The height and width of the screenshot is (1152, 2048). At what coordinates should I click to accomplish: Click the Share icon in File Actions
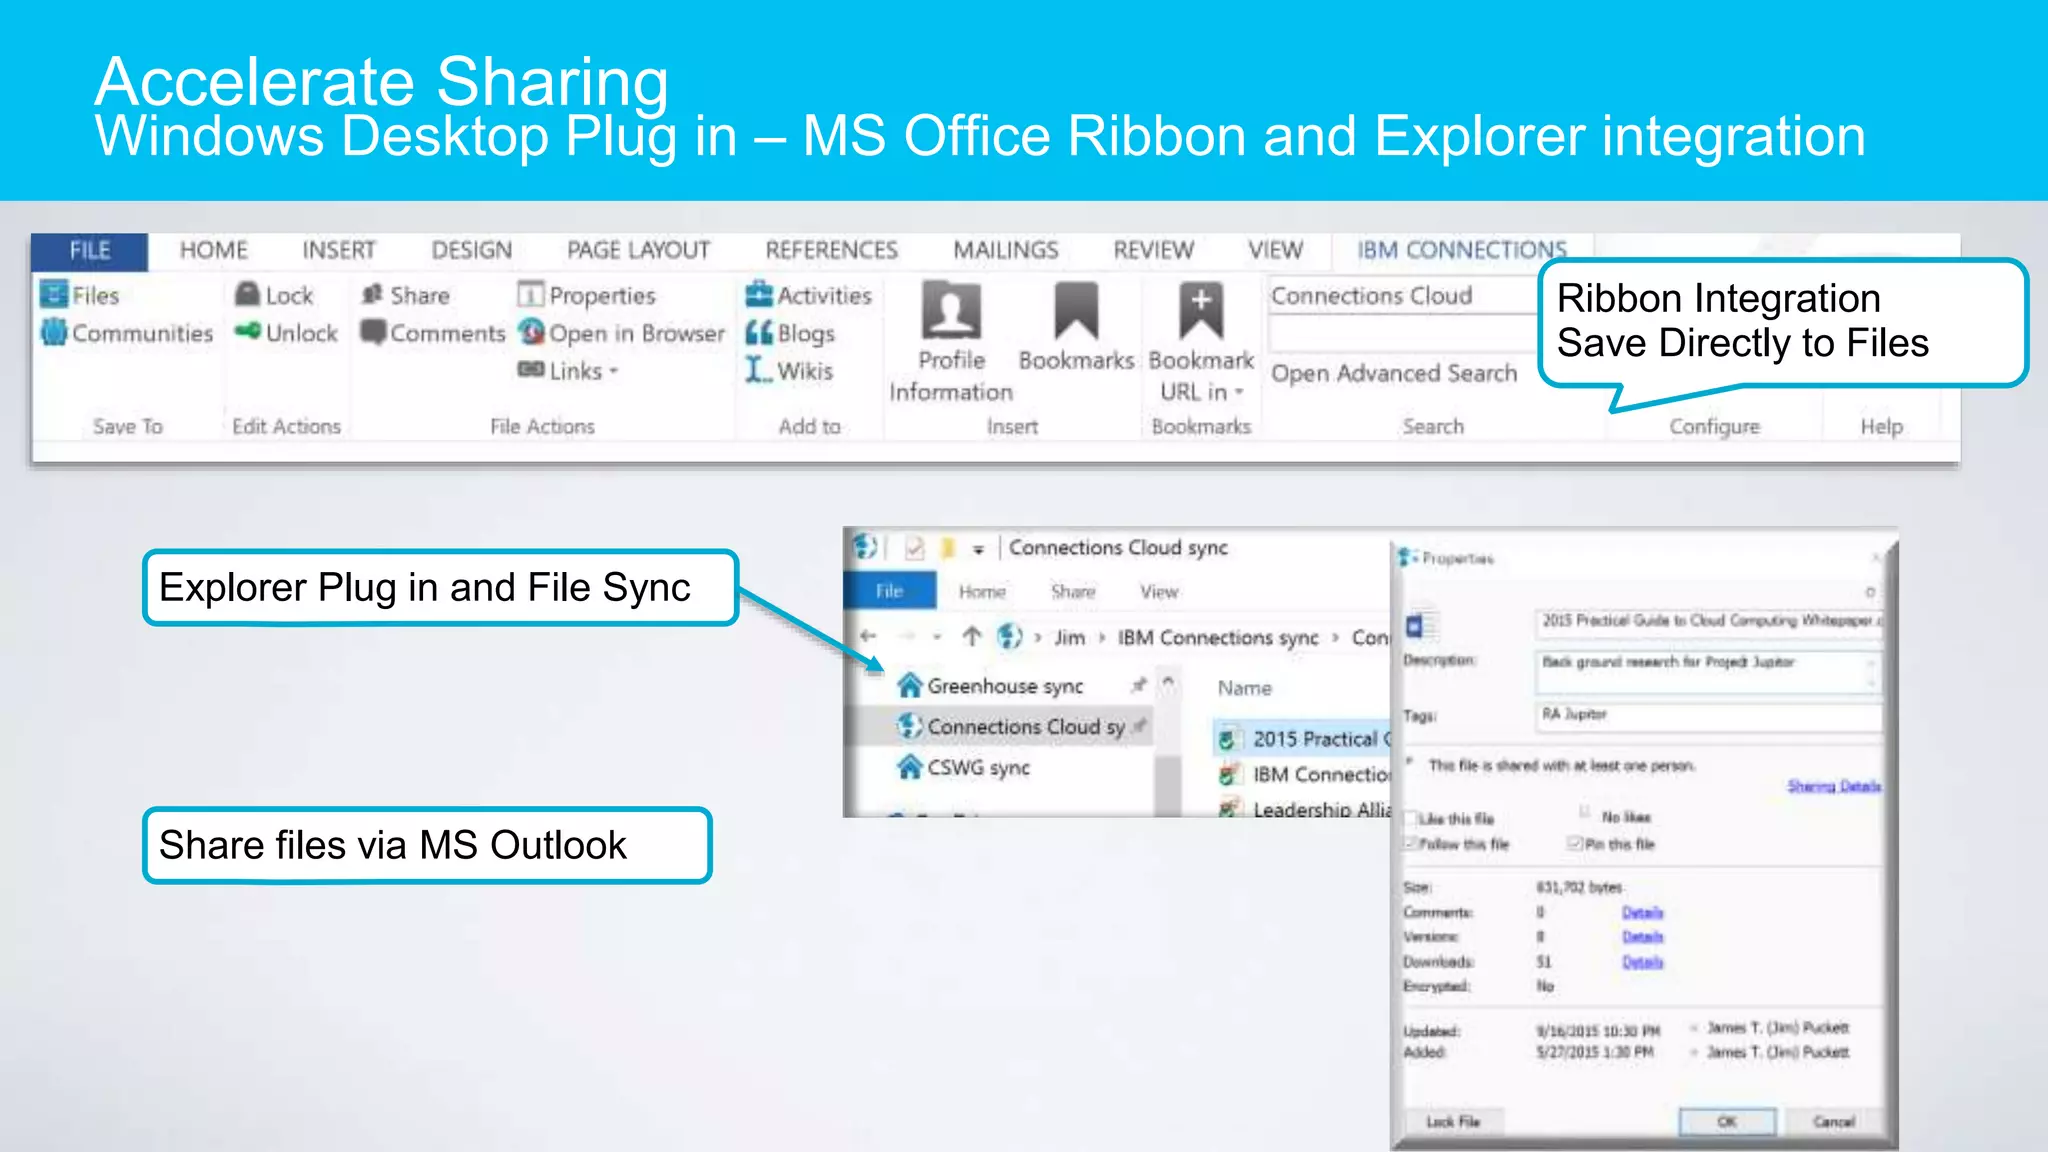tap(373, 294)
